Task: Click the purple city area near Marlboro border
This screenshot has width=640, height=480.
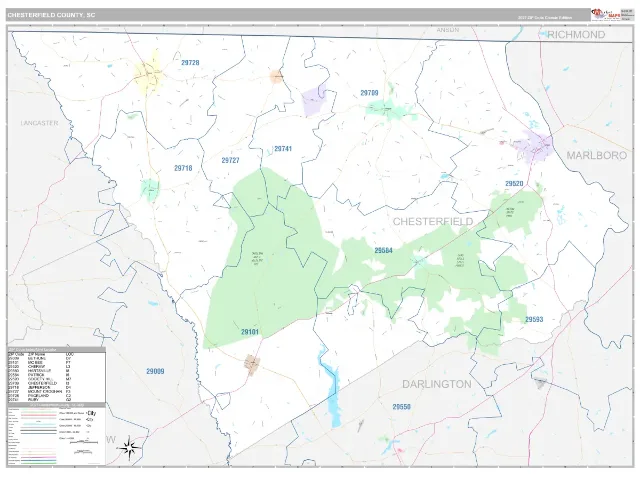Action: point(534,146)
